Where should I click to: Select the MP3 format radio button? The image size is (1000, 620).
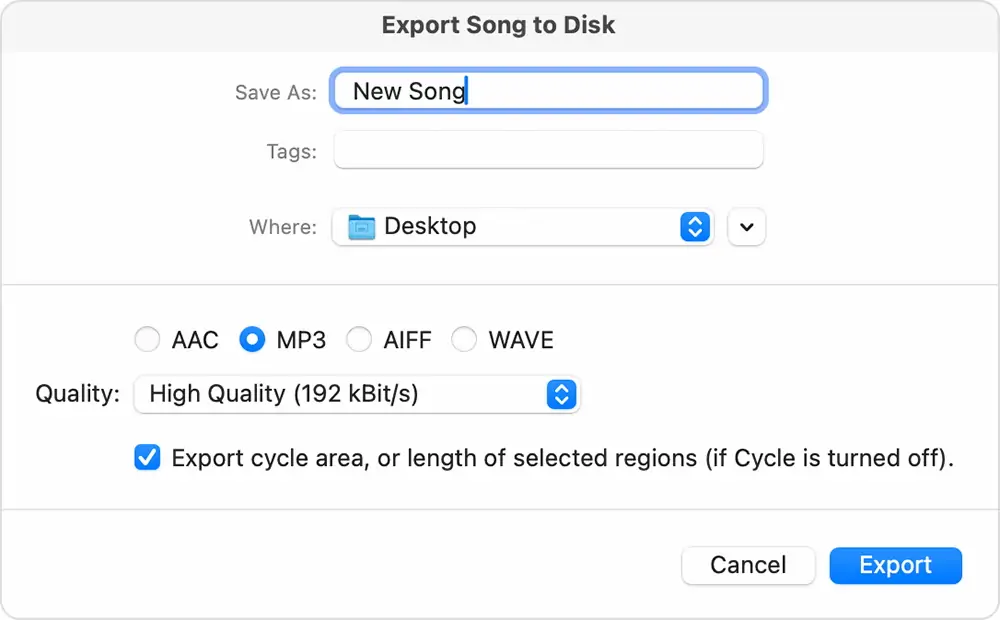pyautogui.click(x=251, y=340)
